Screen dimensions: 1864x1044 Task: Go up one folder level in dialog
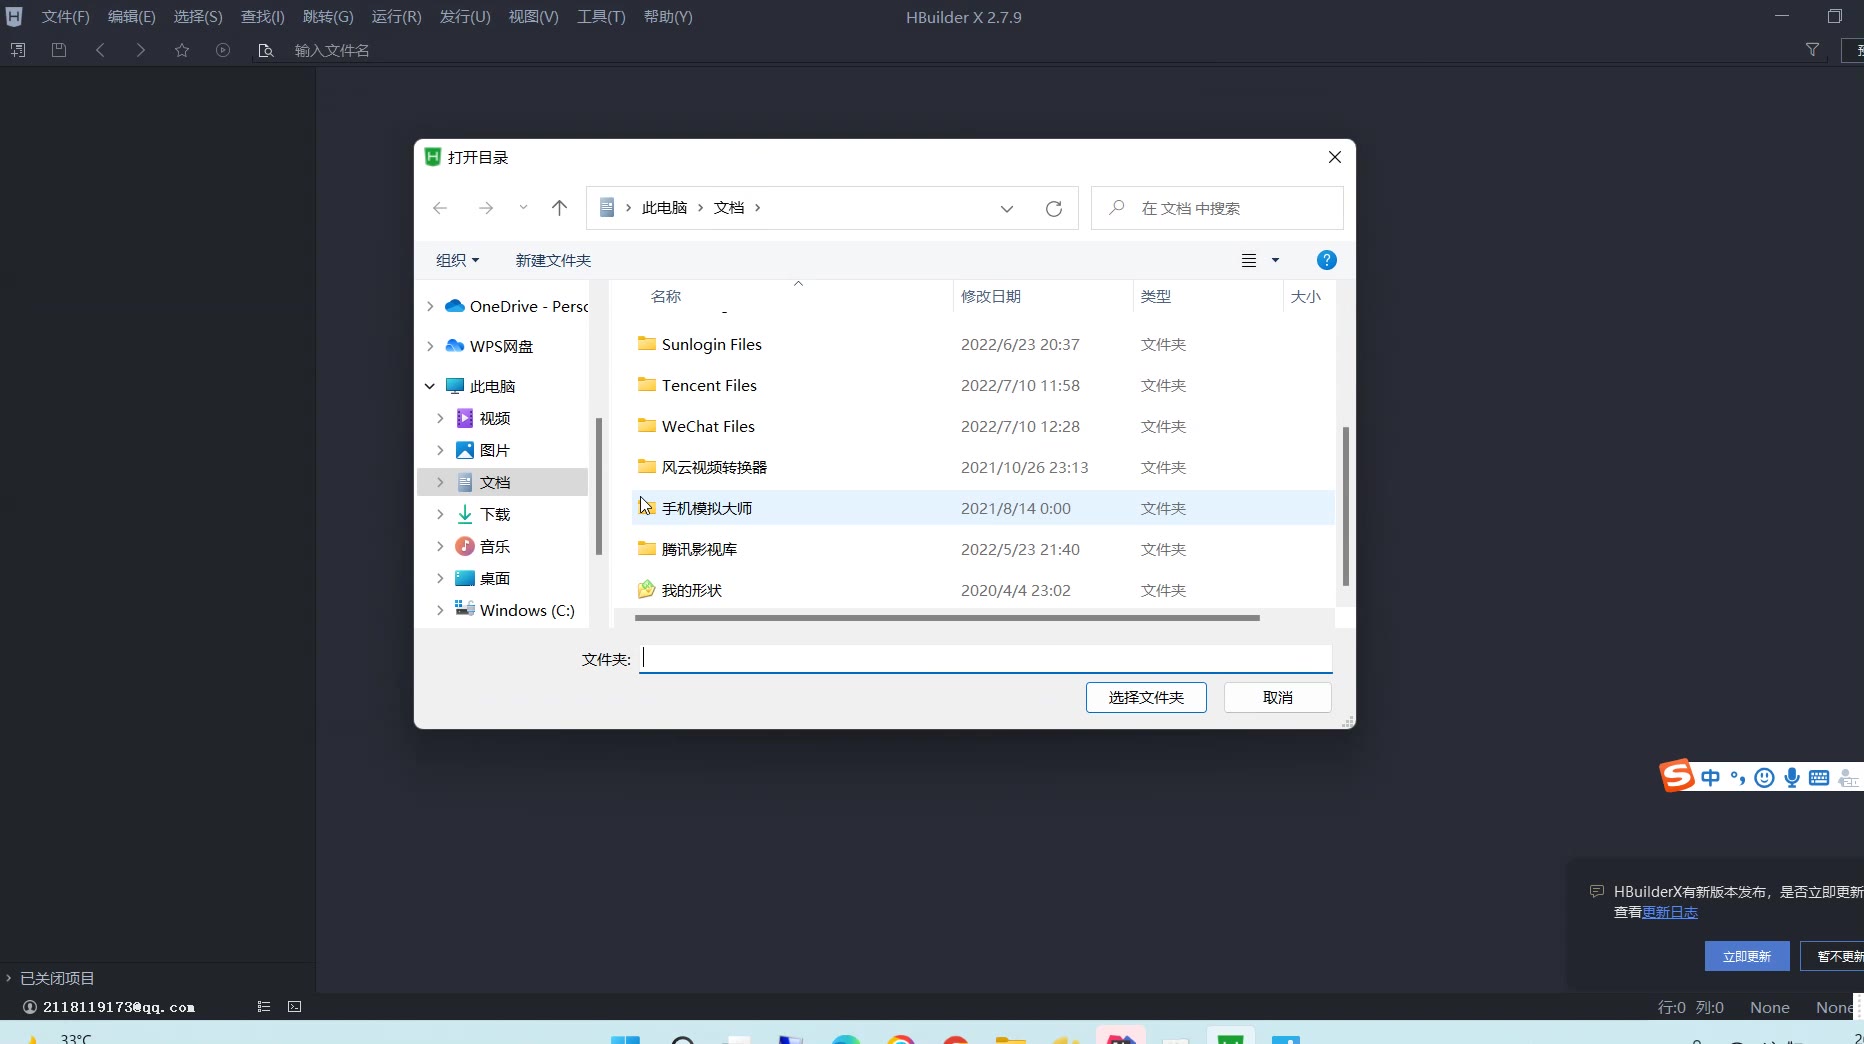pos(559,208)
